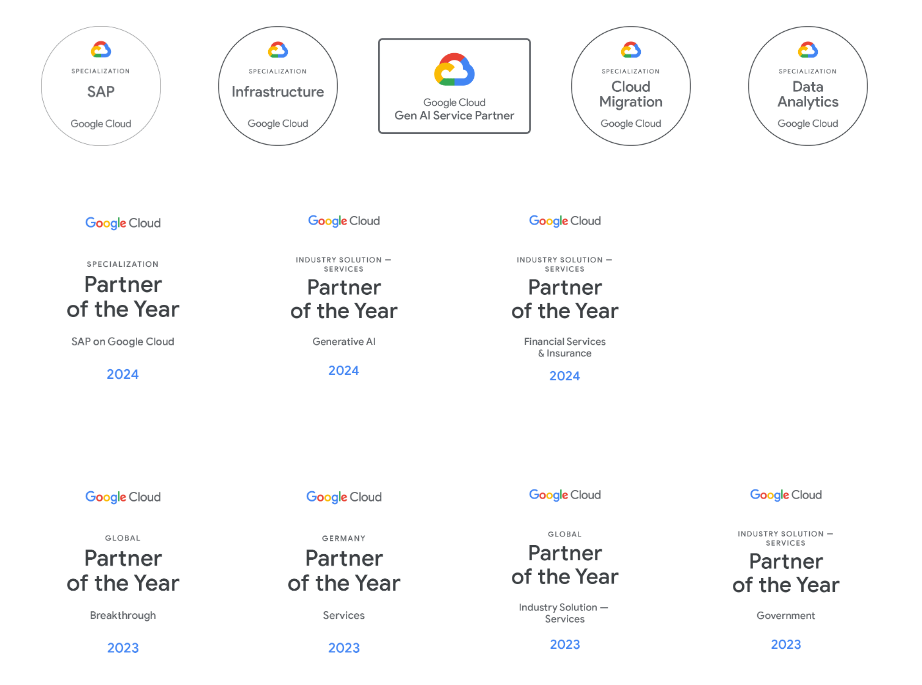Select the Data Analytics specialization badge

(x=808, y=86)
